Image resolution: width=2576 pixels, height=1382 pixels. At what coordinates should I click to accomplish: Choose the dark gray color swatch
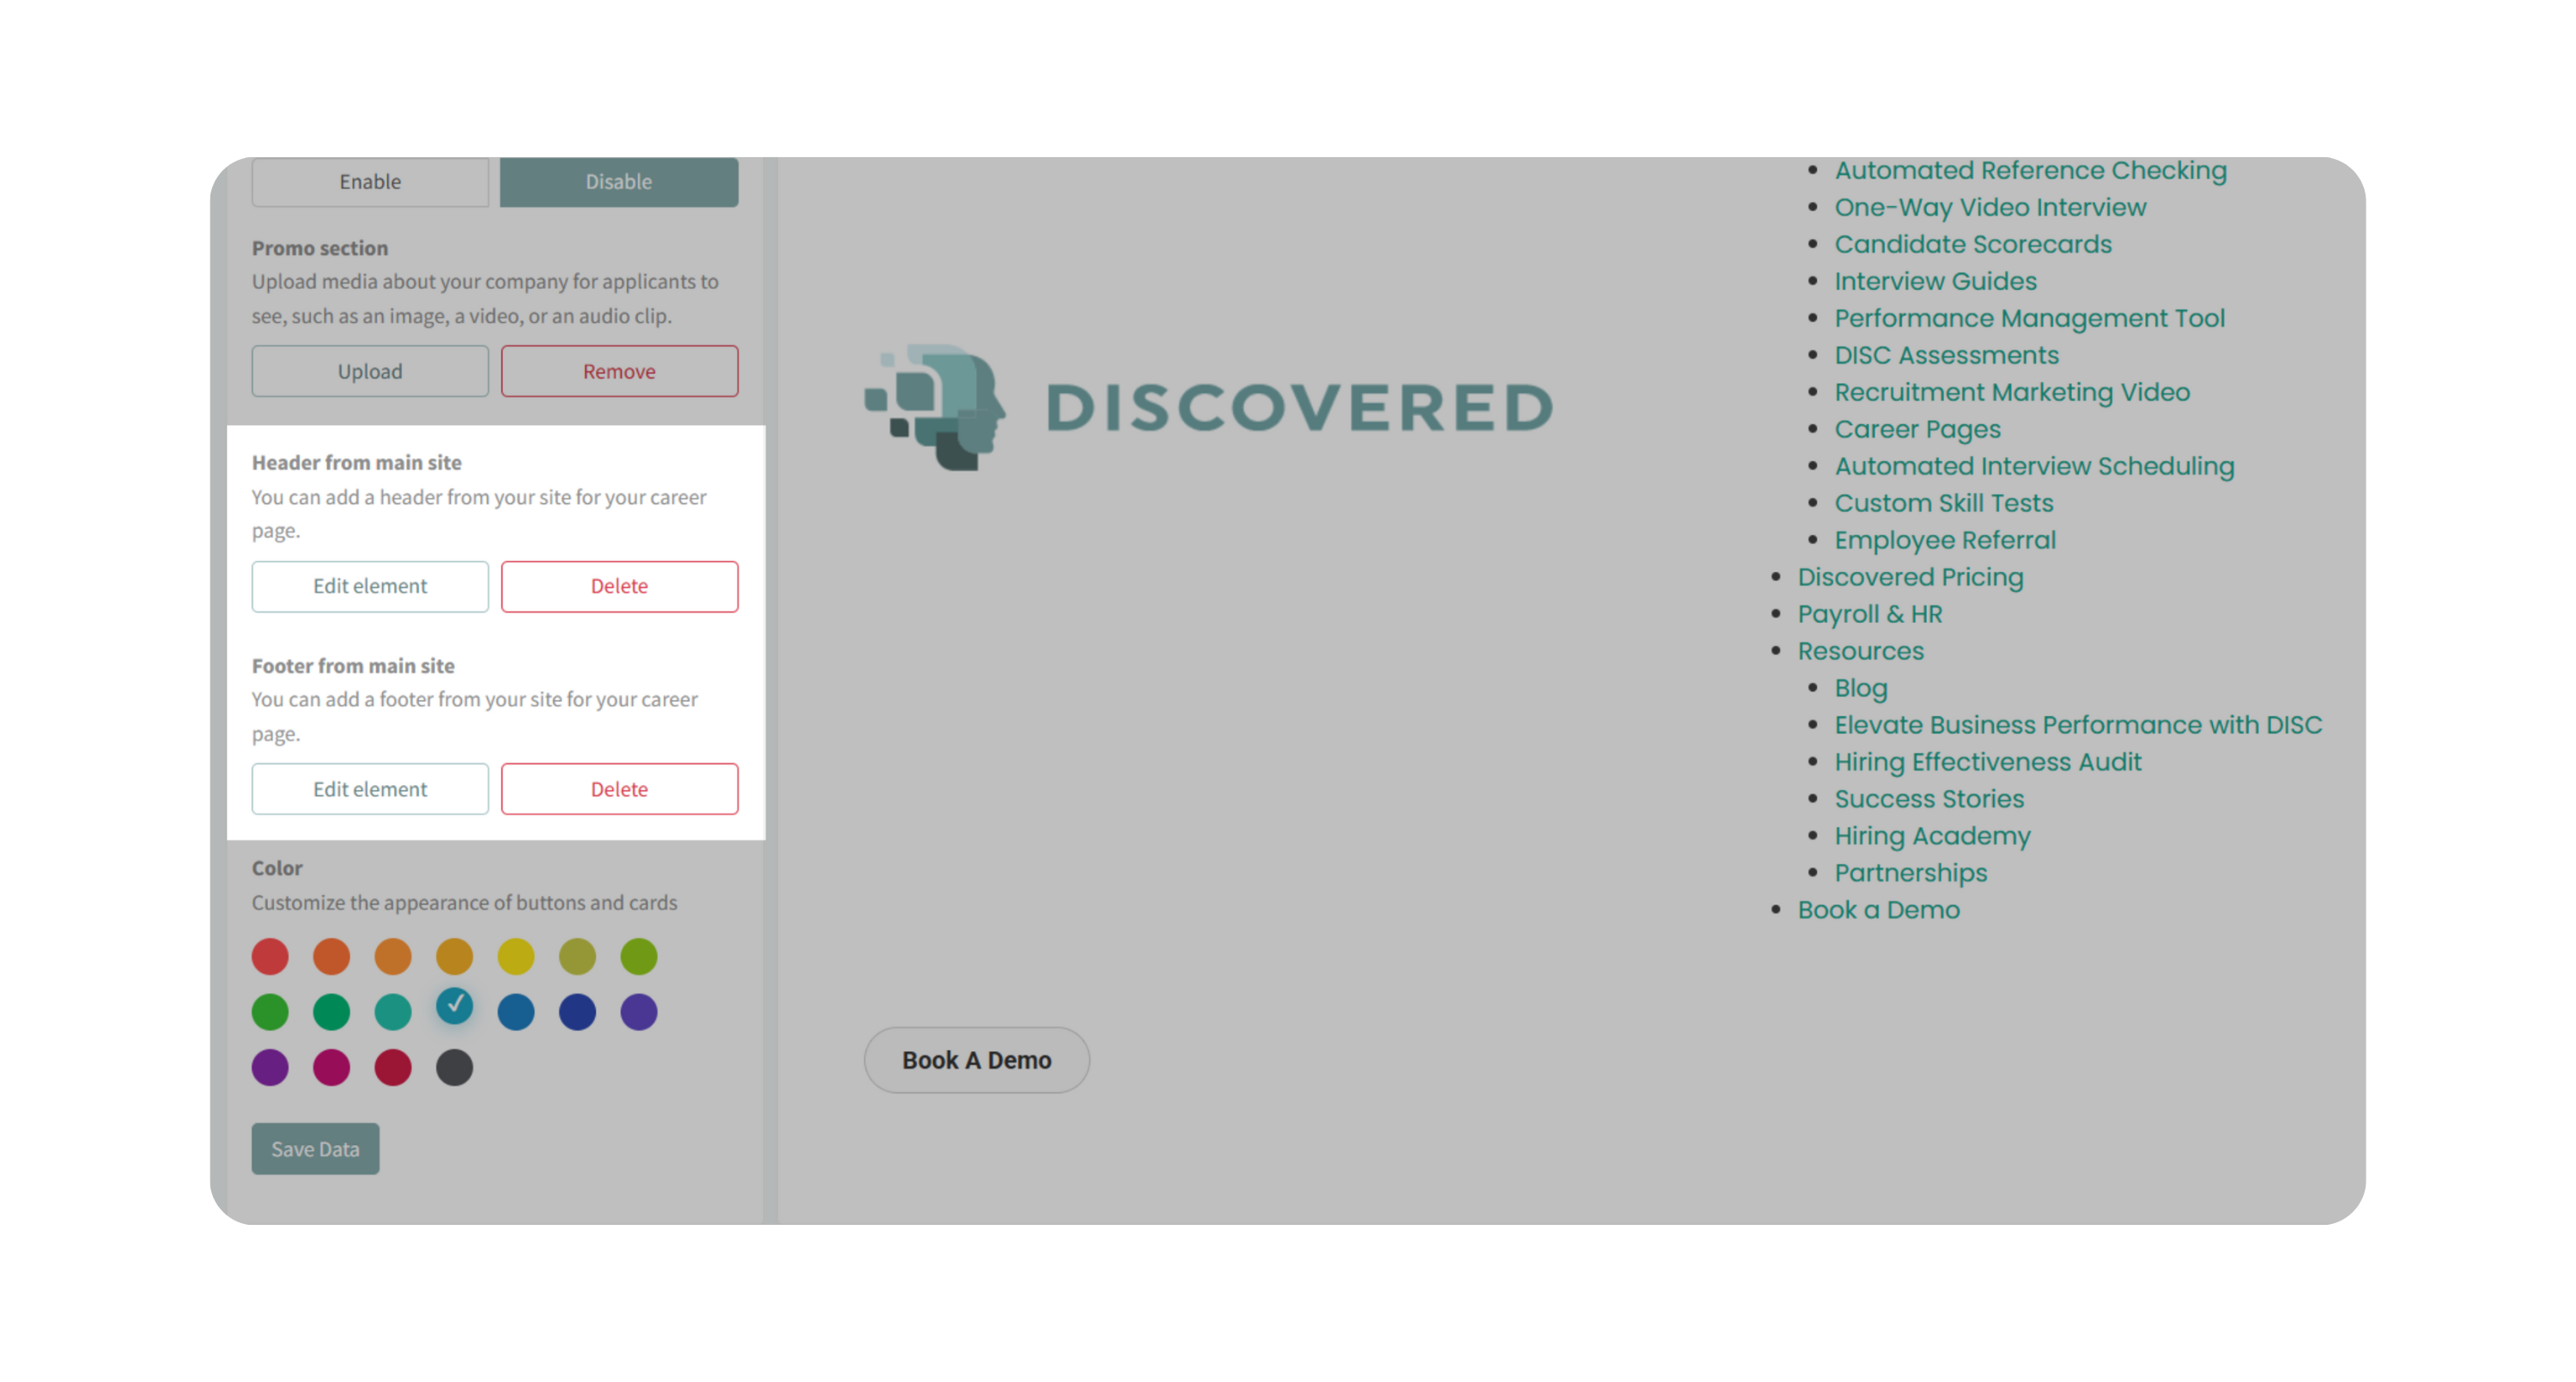[454, 1067]
